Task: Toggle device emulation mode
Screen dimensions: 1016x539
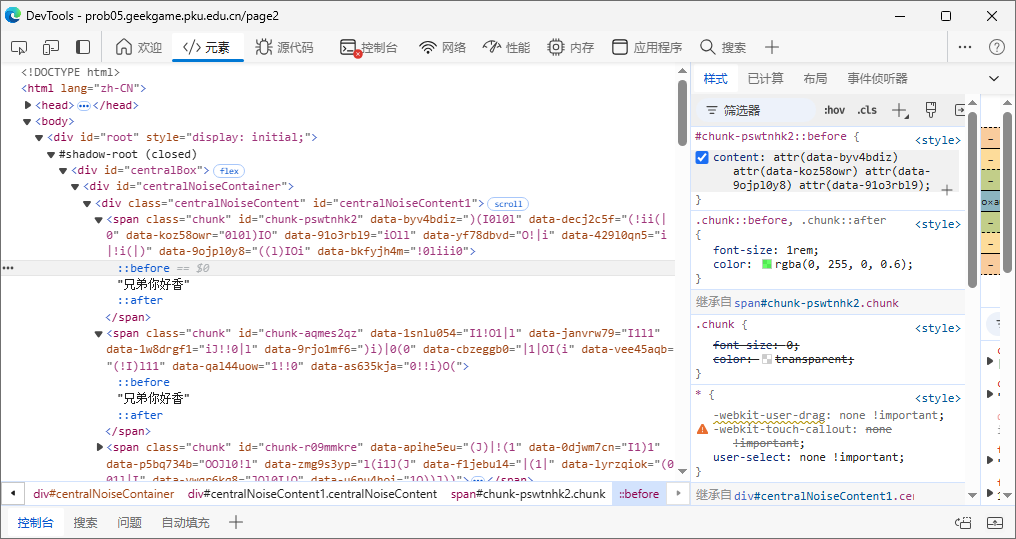Action: point(51,47)
